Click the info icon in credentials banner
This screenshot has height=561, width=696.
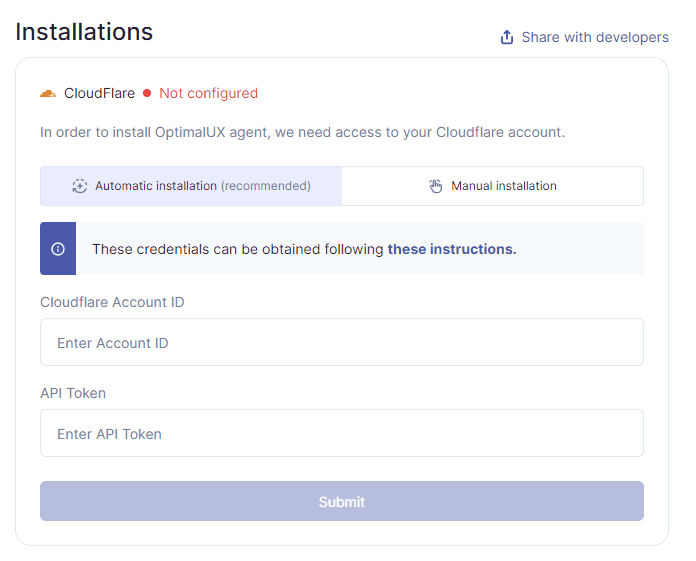[x=58, y=249]
